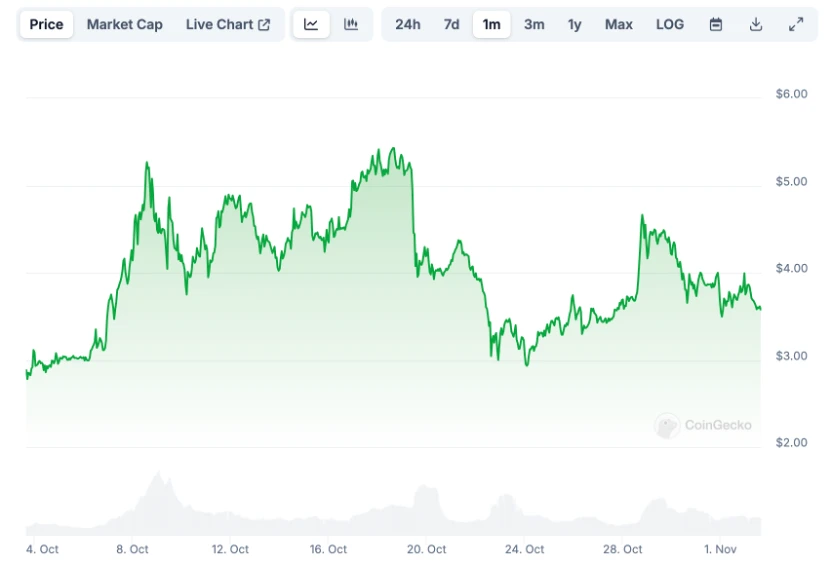This screenshot has height=566, width=832.
Task: Click the CoinGecko watermark logo
Action: pyautogui.click(x=703, y=425)
